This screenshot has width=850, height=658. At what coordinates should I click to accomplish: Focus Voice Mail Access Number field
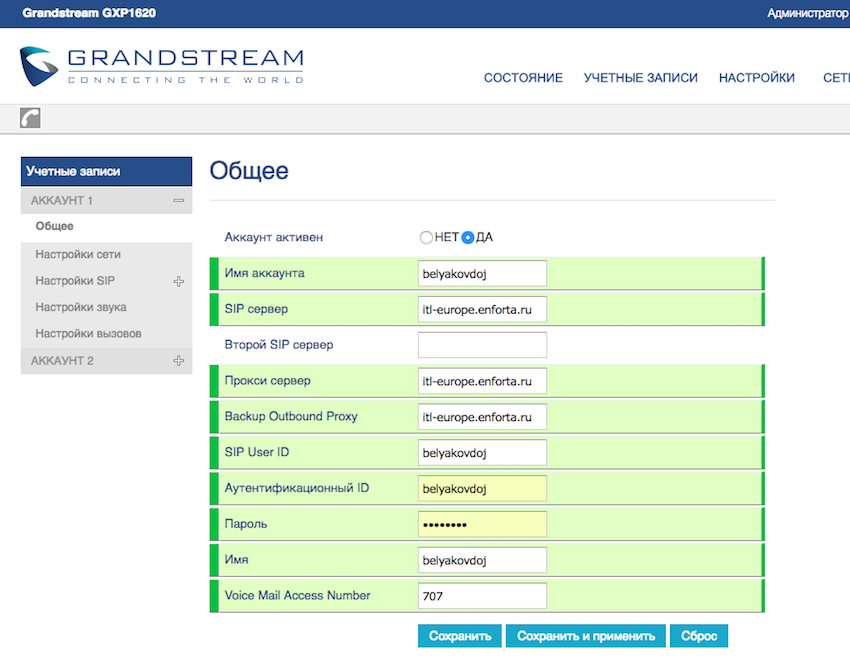tap(482, 596)
